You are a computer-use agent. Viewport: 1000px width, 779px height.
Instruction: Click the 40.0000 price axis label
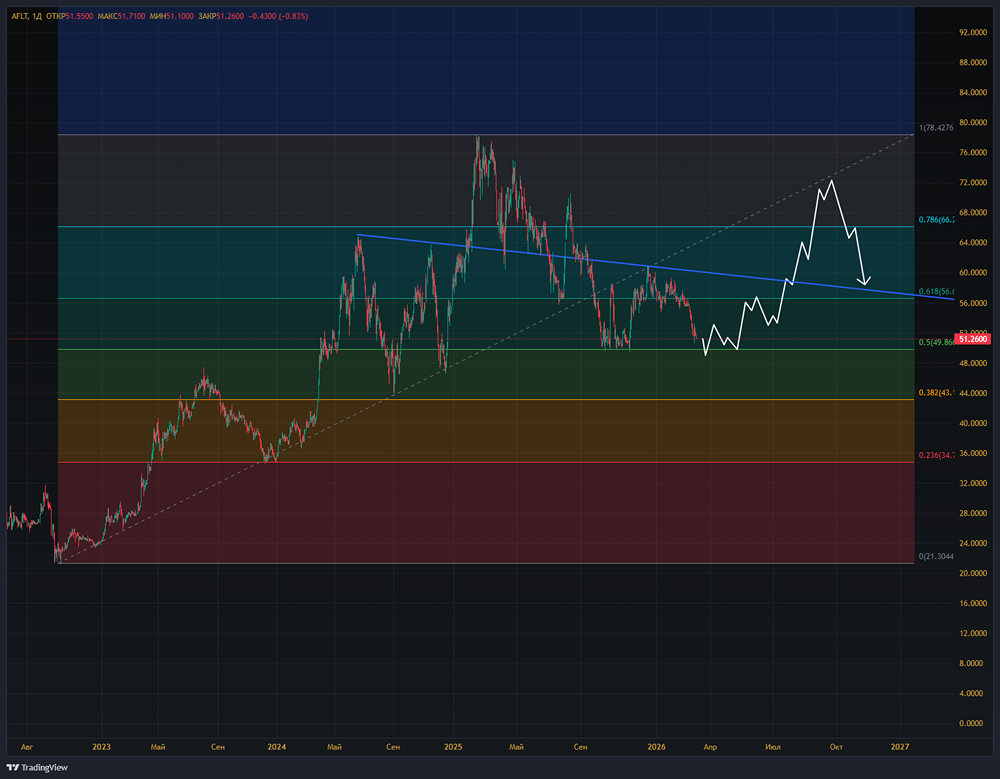pyautogui.click(x=973, y=423)
